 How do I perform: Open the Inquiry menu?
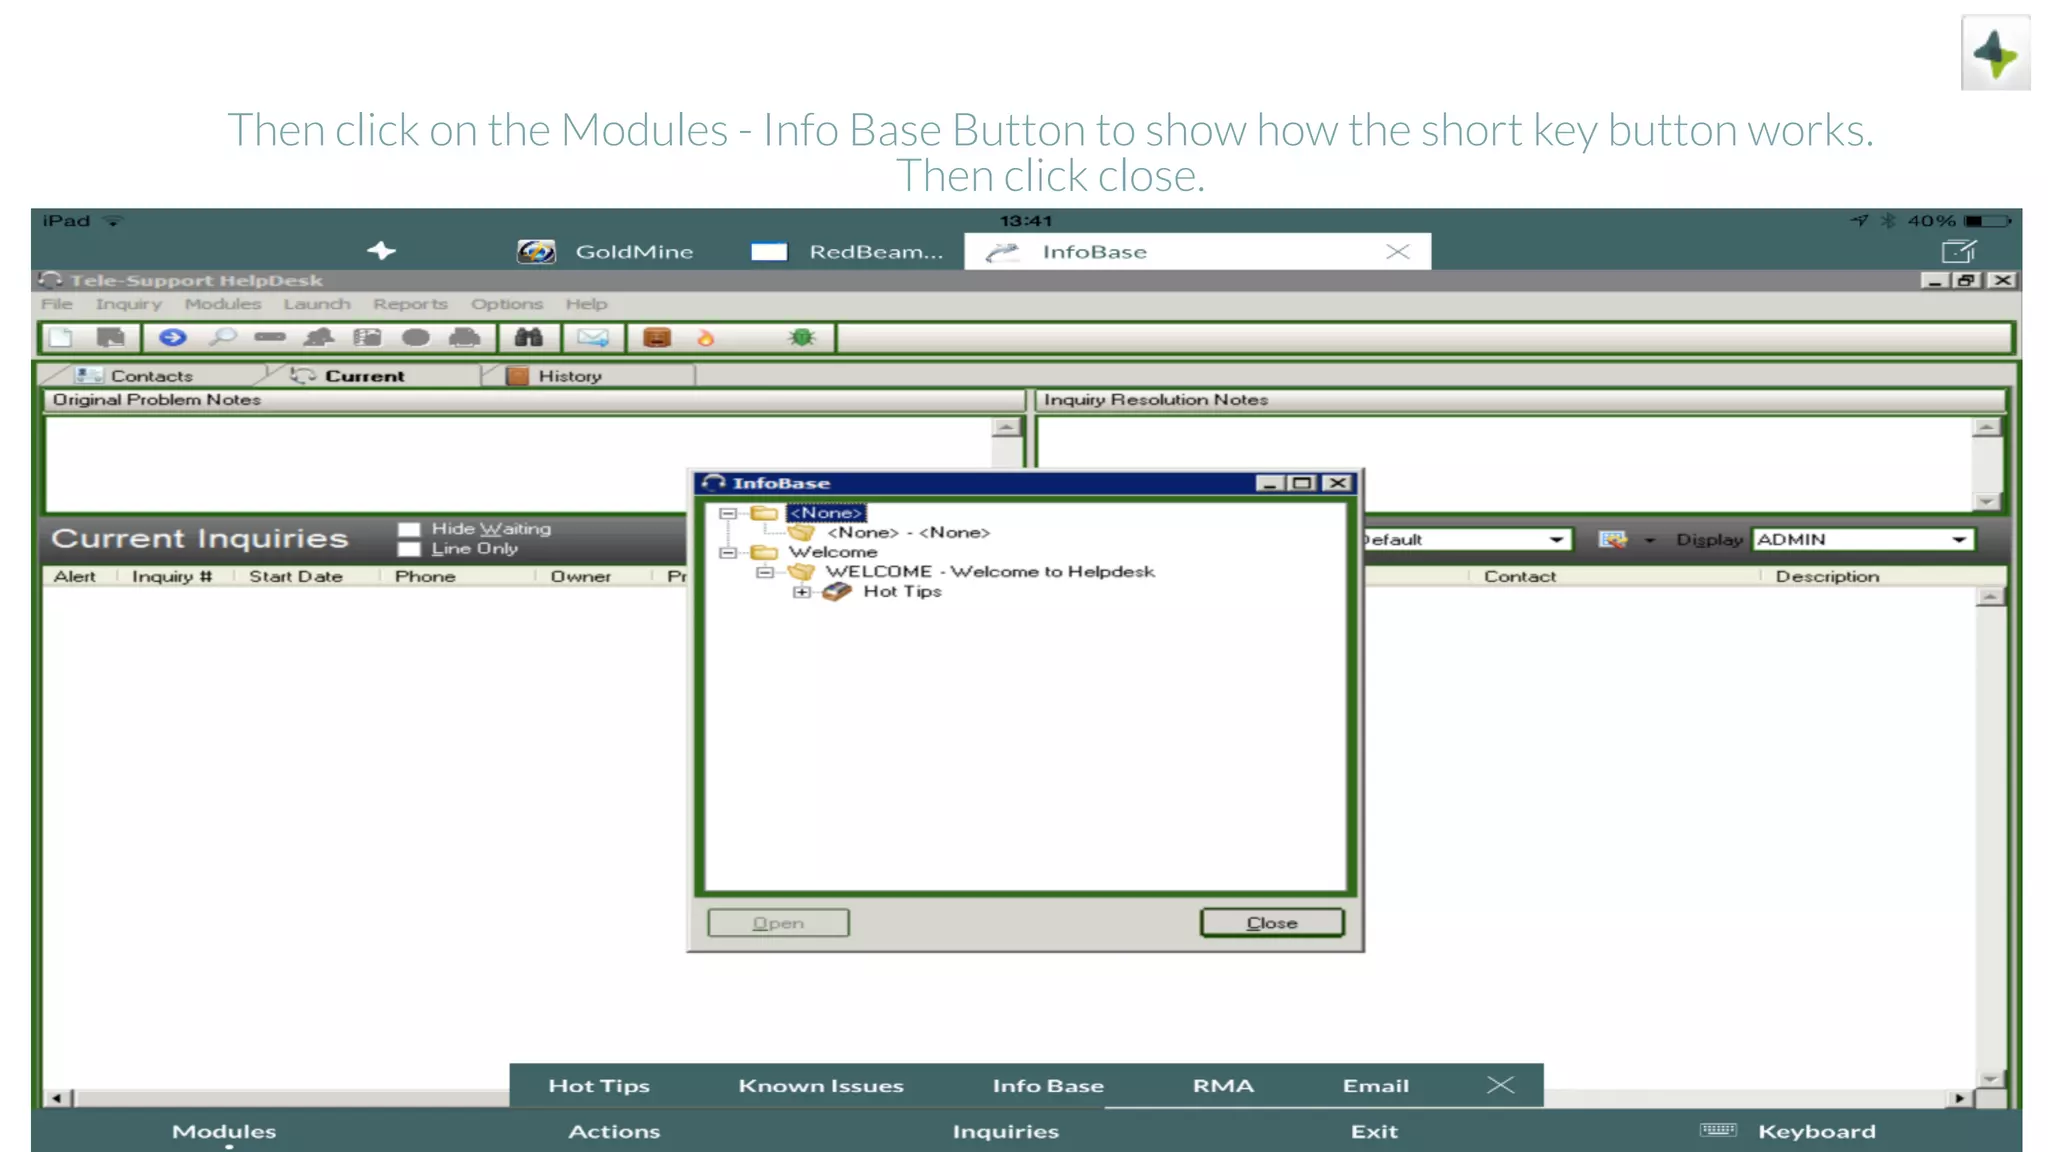pos(128,304)
